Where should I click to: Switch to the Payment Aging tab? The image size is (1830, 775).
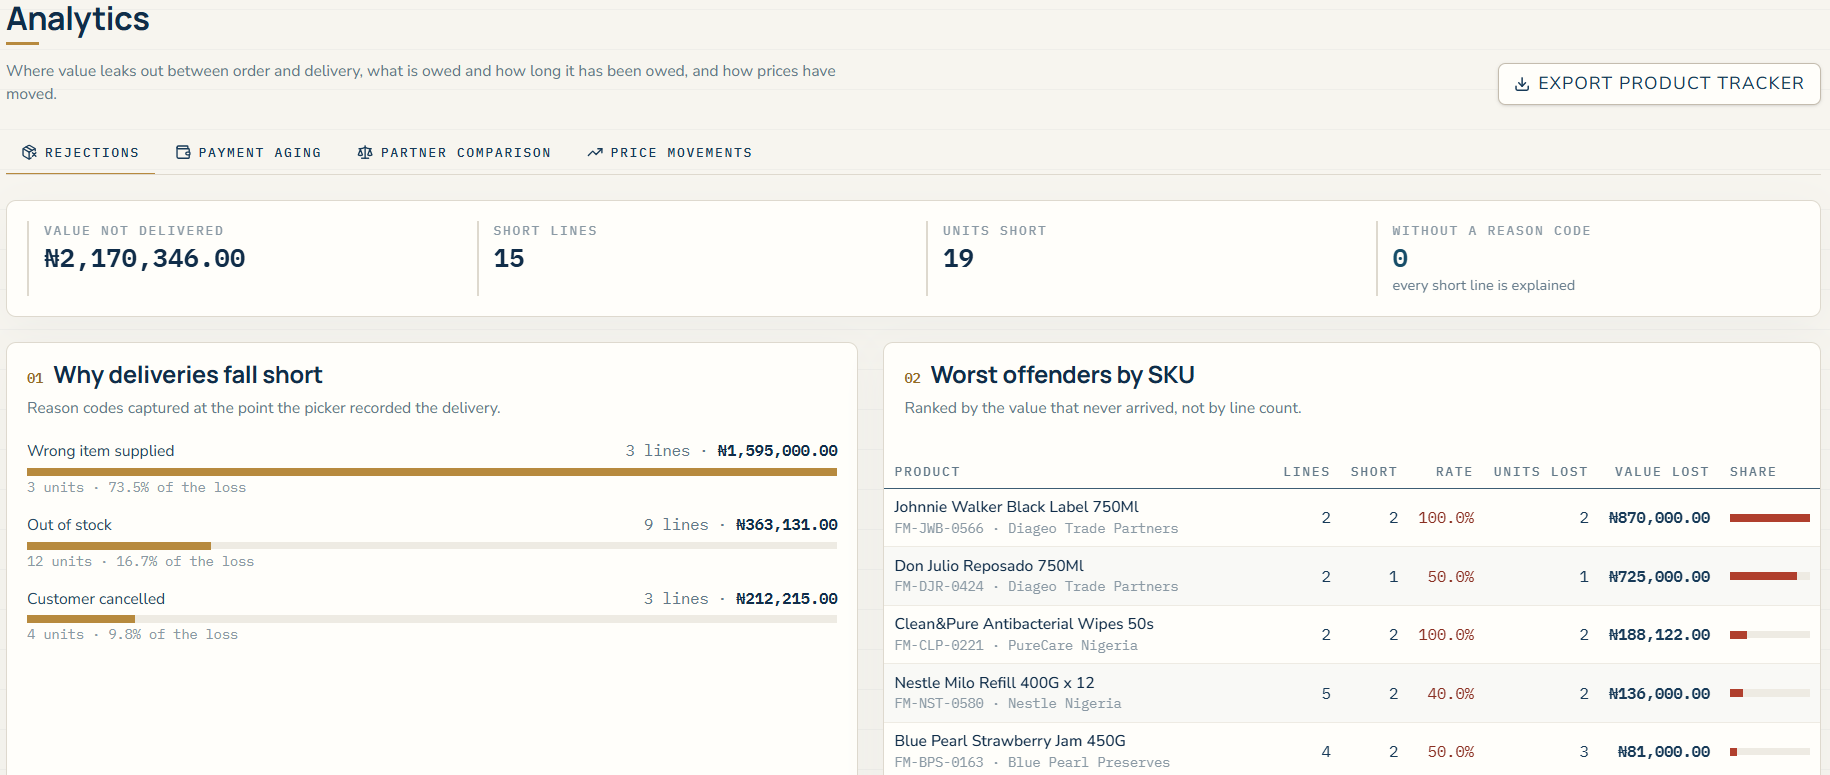point(249,152)
